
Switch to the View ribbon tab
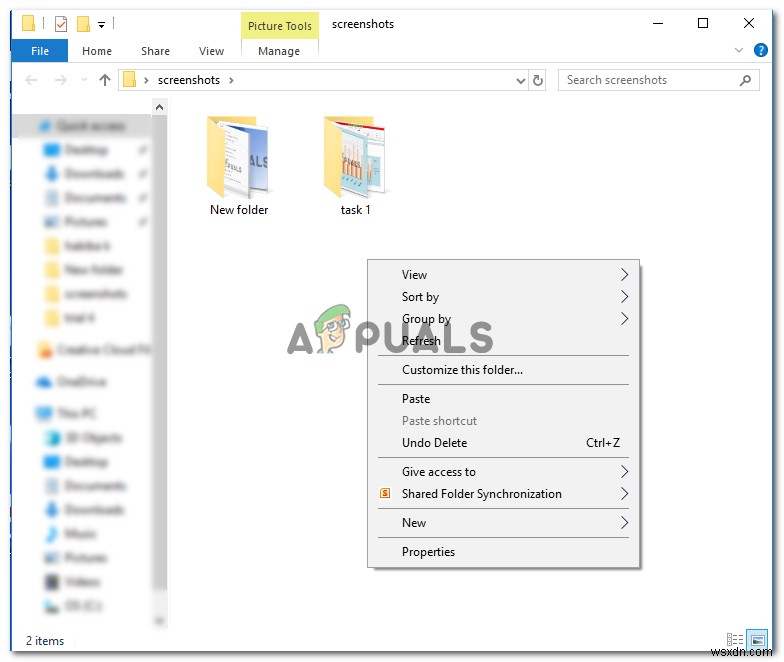(x=211, y=51)
